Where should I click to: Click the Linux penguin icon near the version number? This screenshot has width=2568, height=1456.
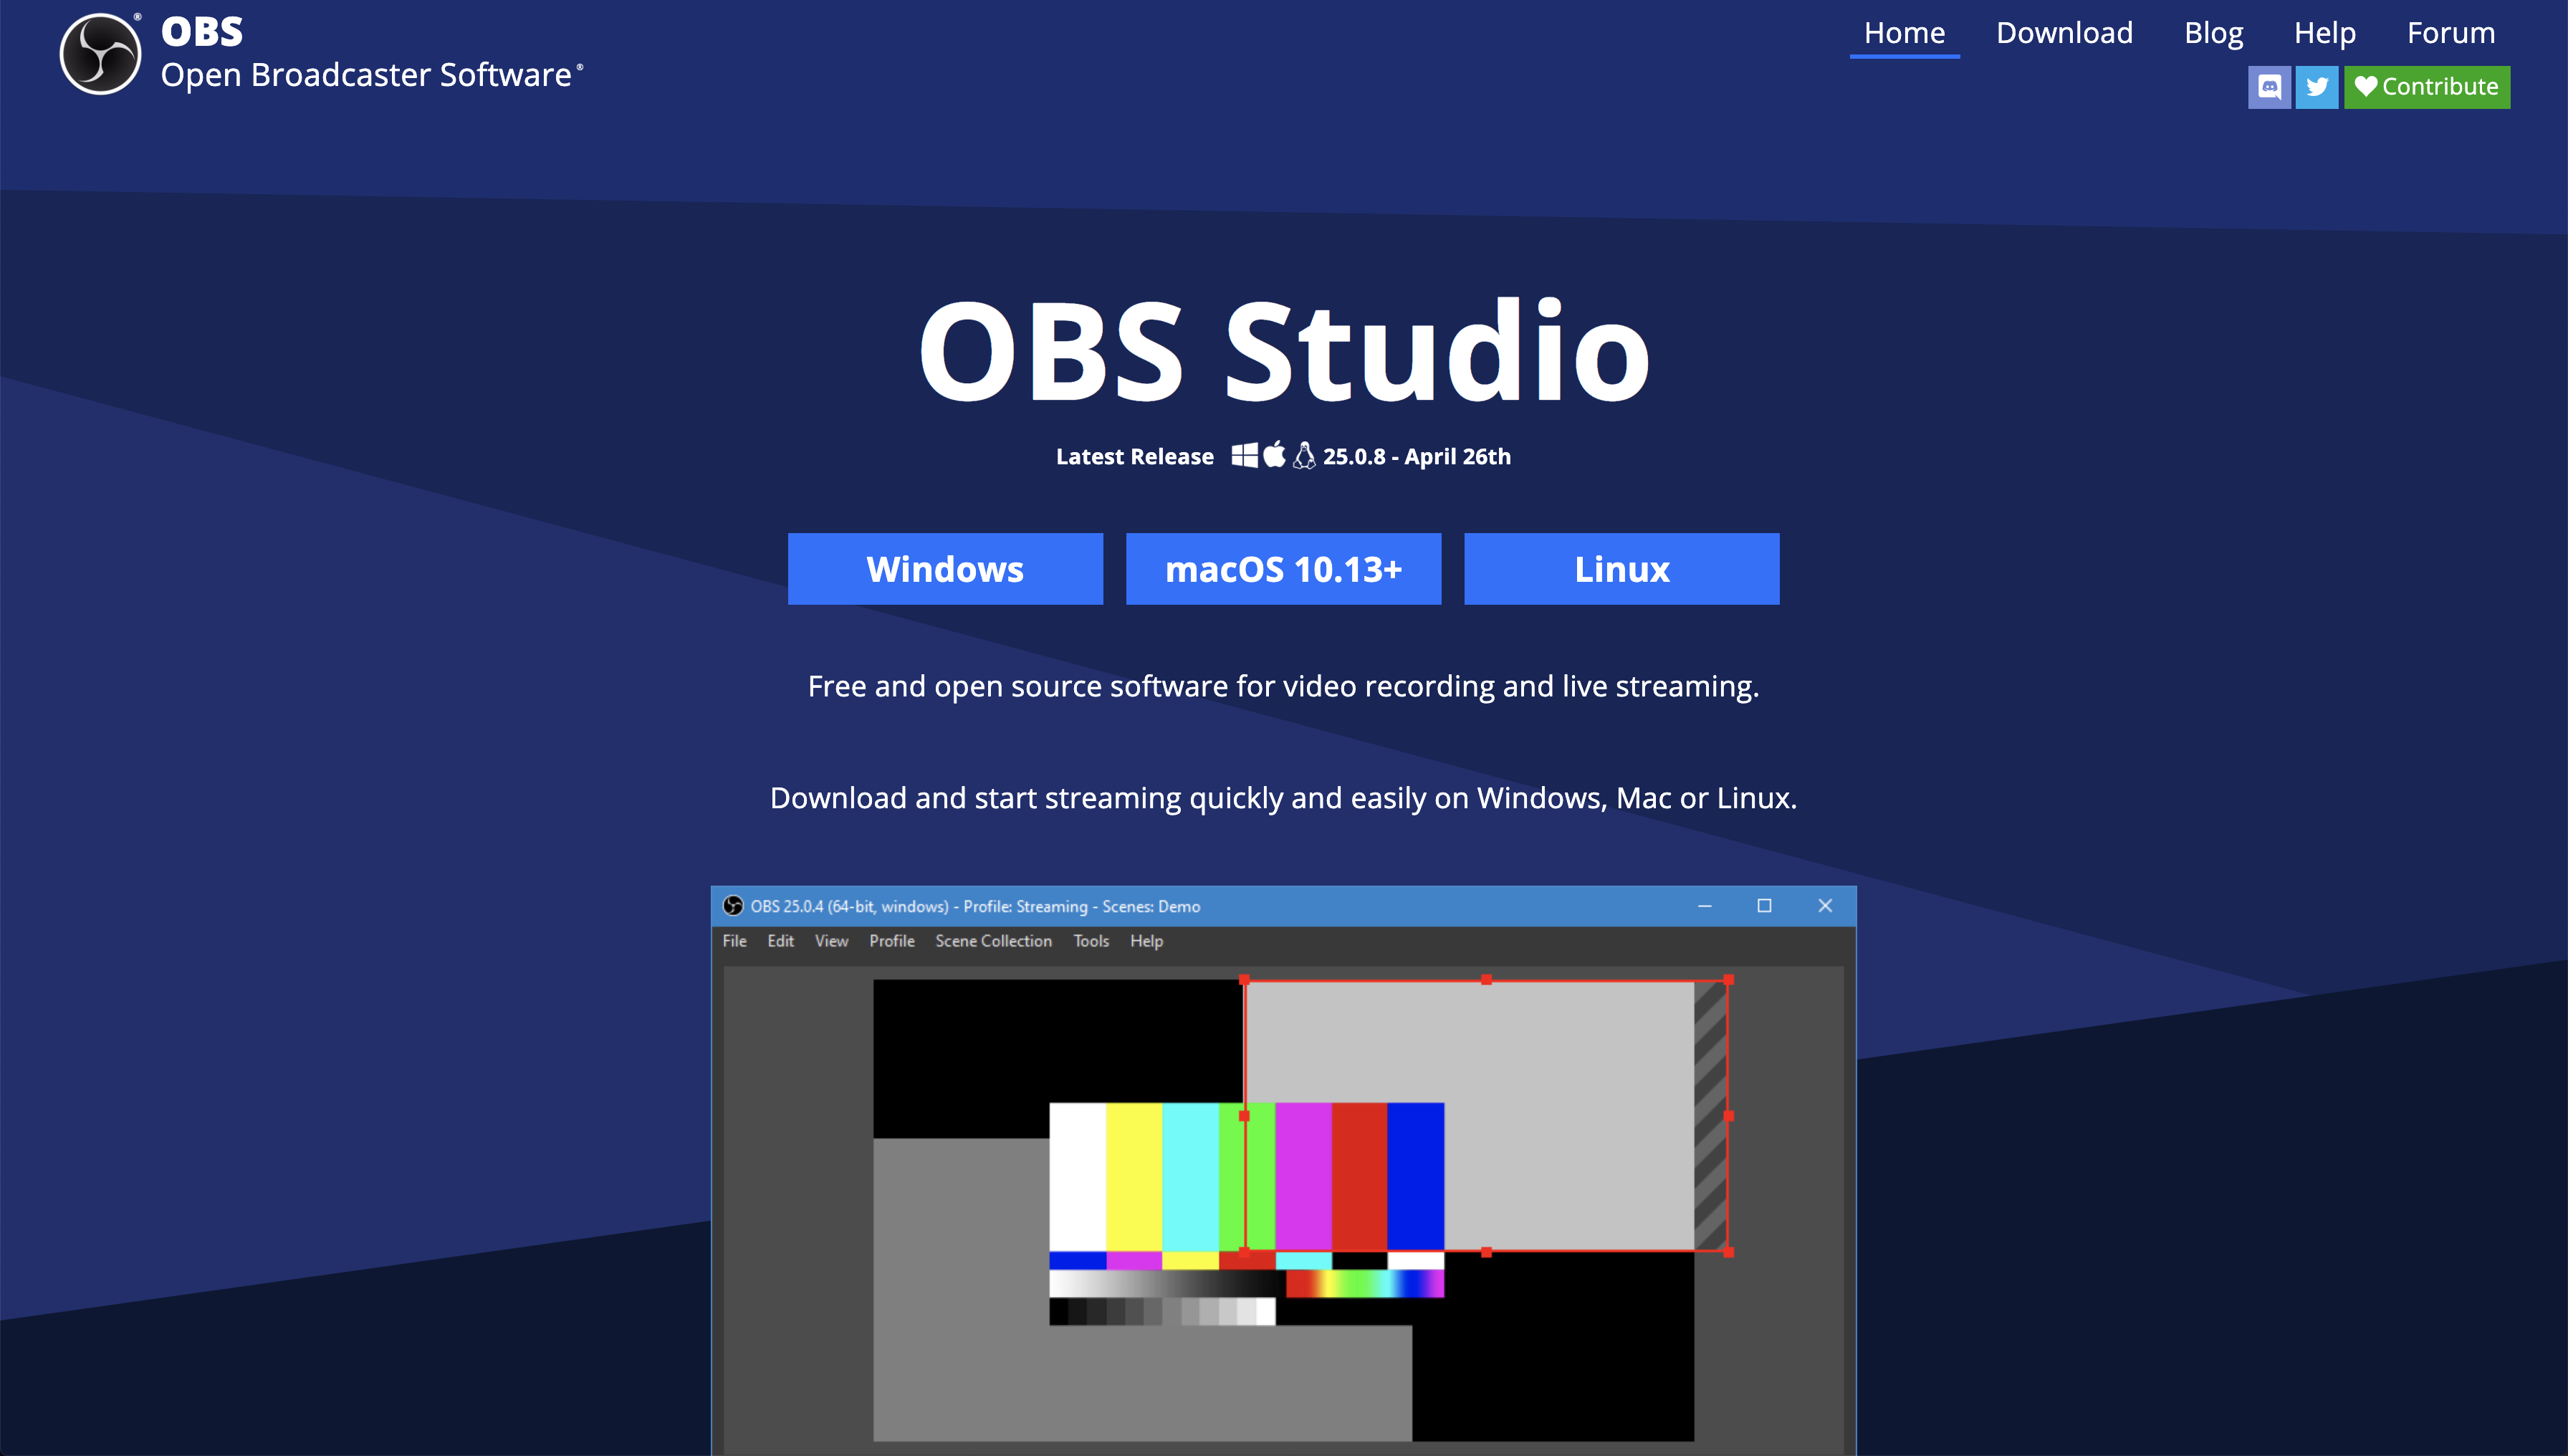[x=1303, y=456]
